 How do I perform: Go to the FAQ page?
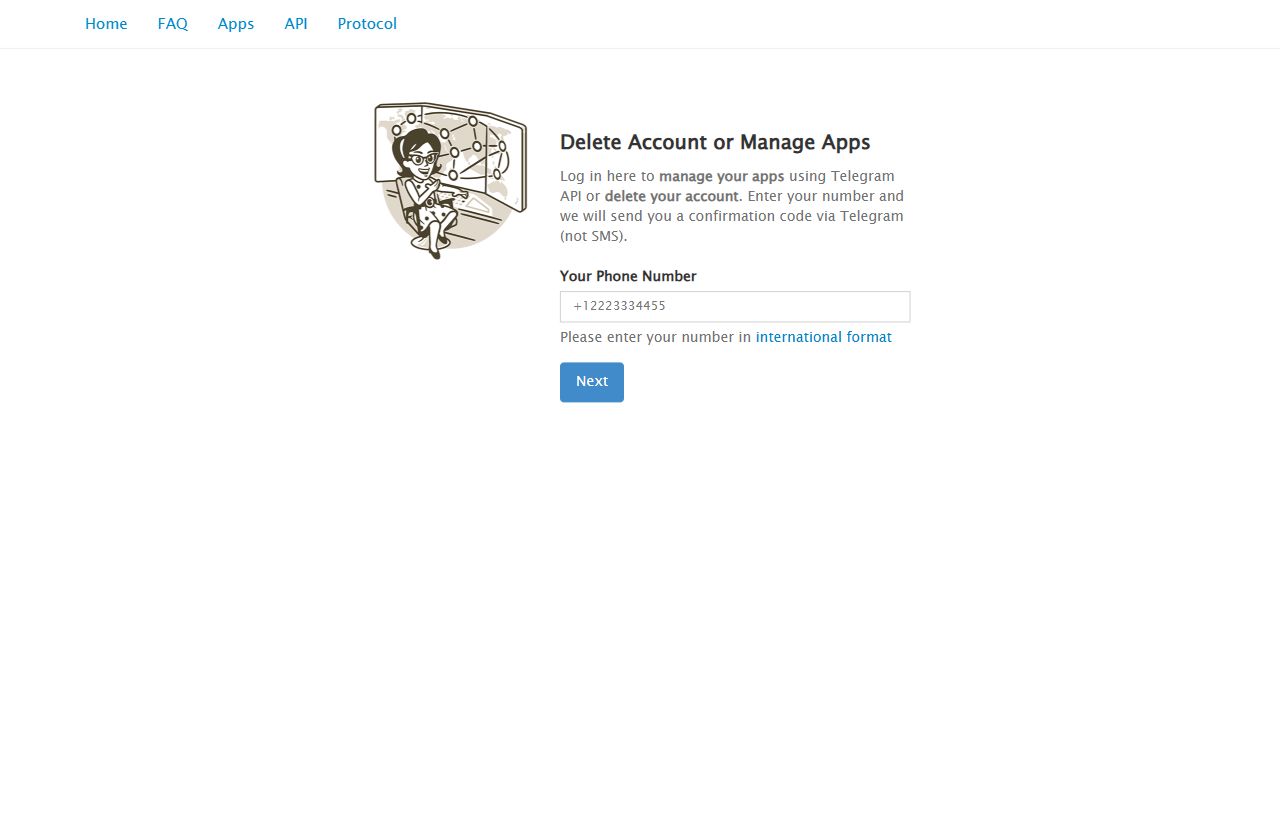pos(173,24)
